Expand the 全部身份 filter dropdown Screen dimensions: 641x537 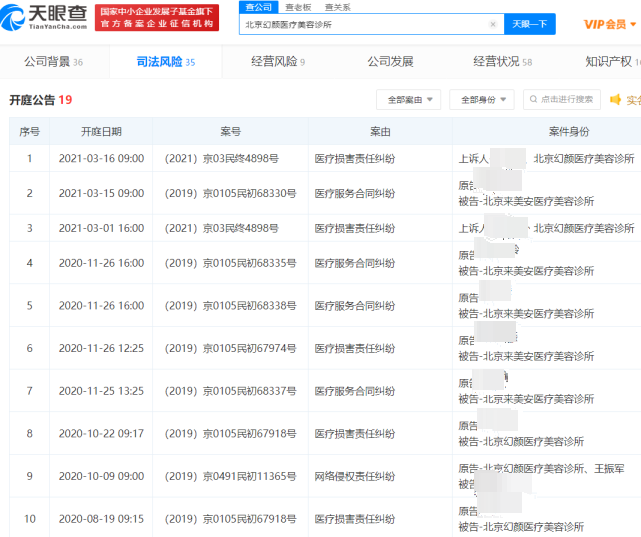(481, 100)
